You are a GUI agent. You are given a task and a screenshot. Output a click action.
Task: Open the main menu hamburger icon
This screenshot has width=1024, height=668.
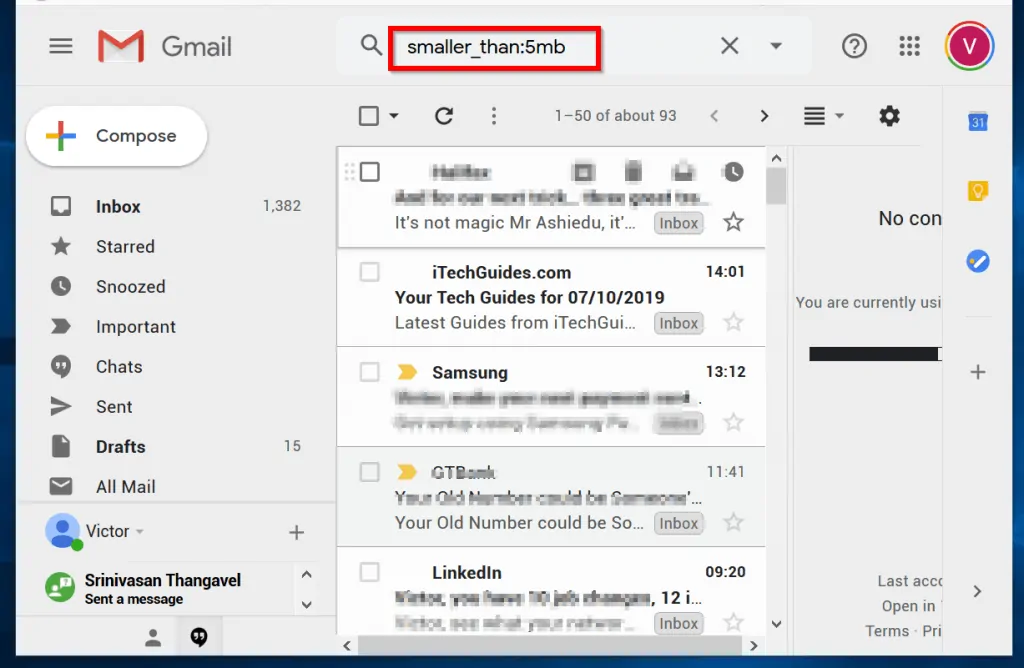point(61,46)
